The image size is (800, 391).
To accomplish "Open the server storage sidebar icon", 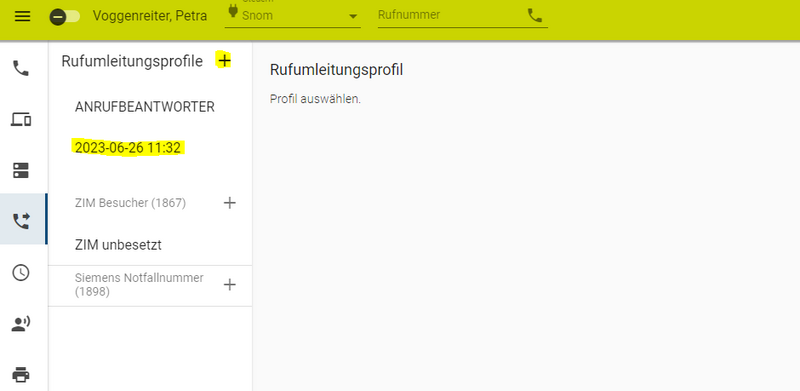I will [21, 170].
